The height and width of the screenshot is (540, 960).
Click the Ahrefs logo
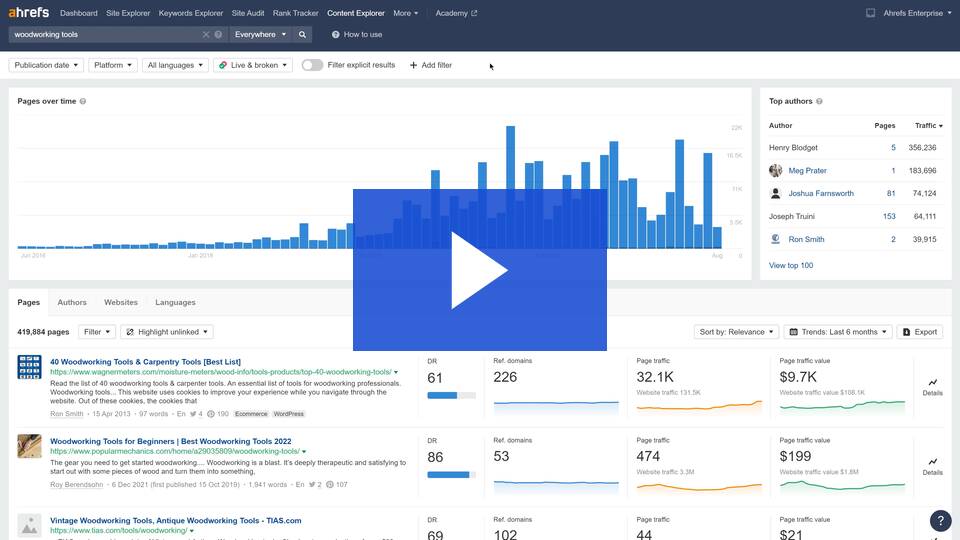[x=28, y=13]
